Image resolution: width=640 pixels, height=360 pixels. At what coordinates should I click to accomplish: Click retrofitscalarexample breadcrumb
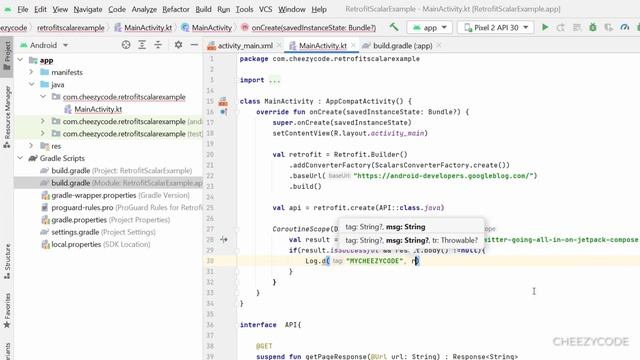pos(71,27)
